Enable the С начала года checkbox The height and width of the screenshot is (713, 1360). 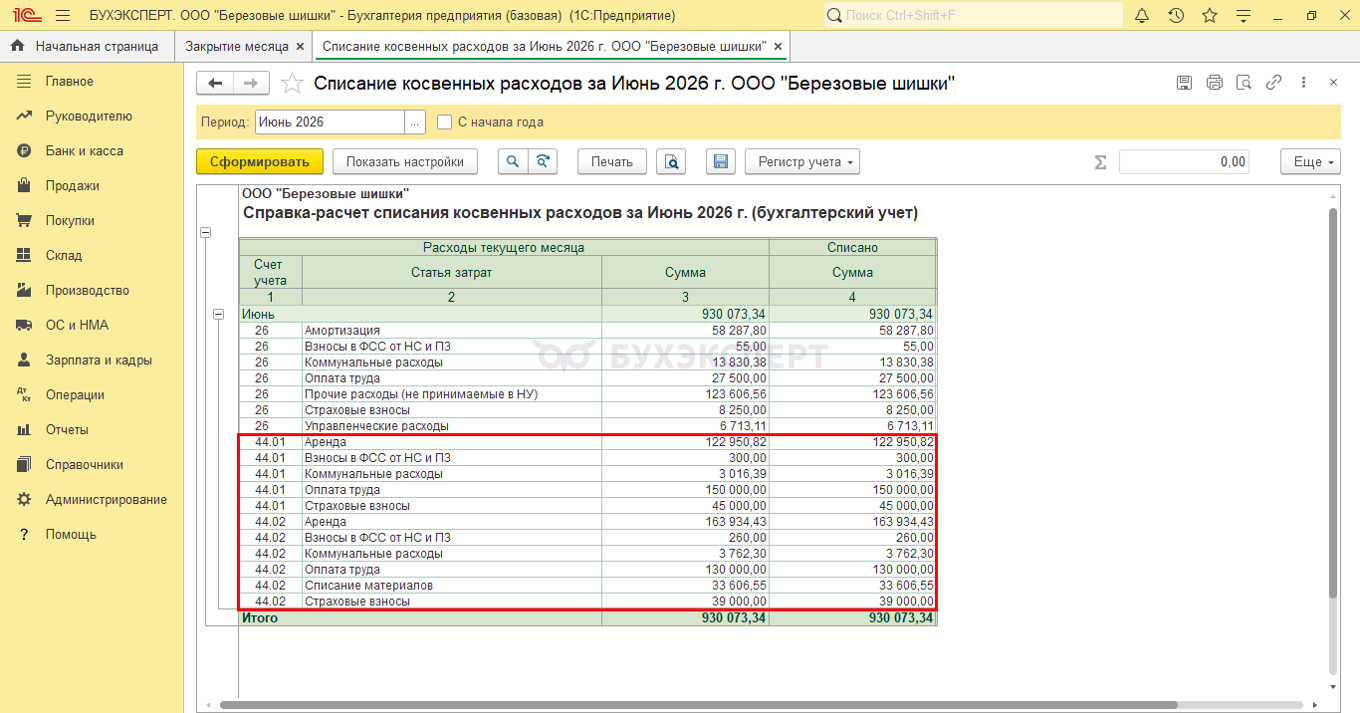coord(445,122)
